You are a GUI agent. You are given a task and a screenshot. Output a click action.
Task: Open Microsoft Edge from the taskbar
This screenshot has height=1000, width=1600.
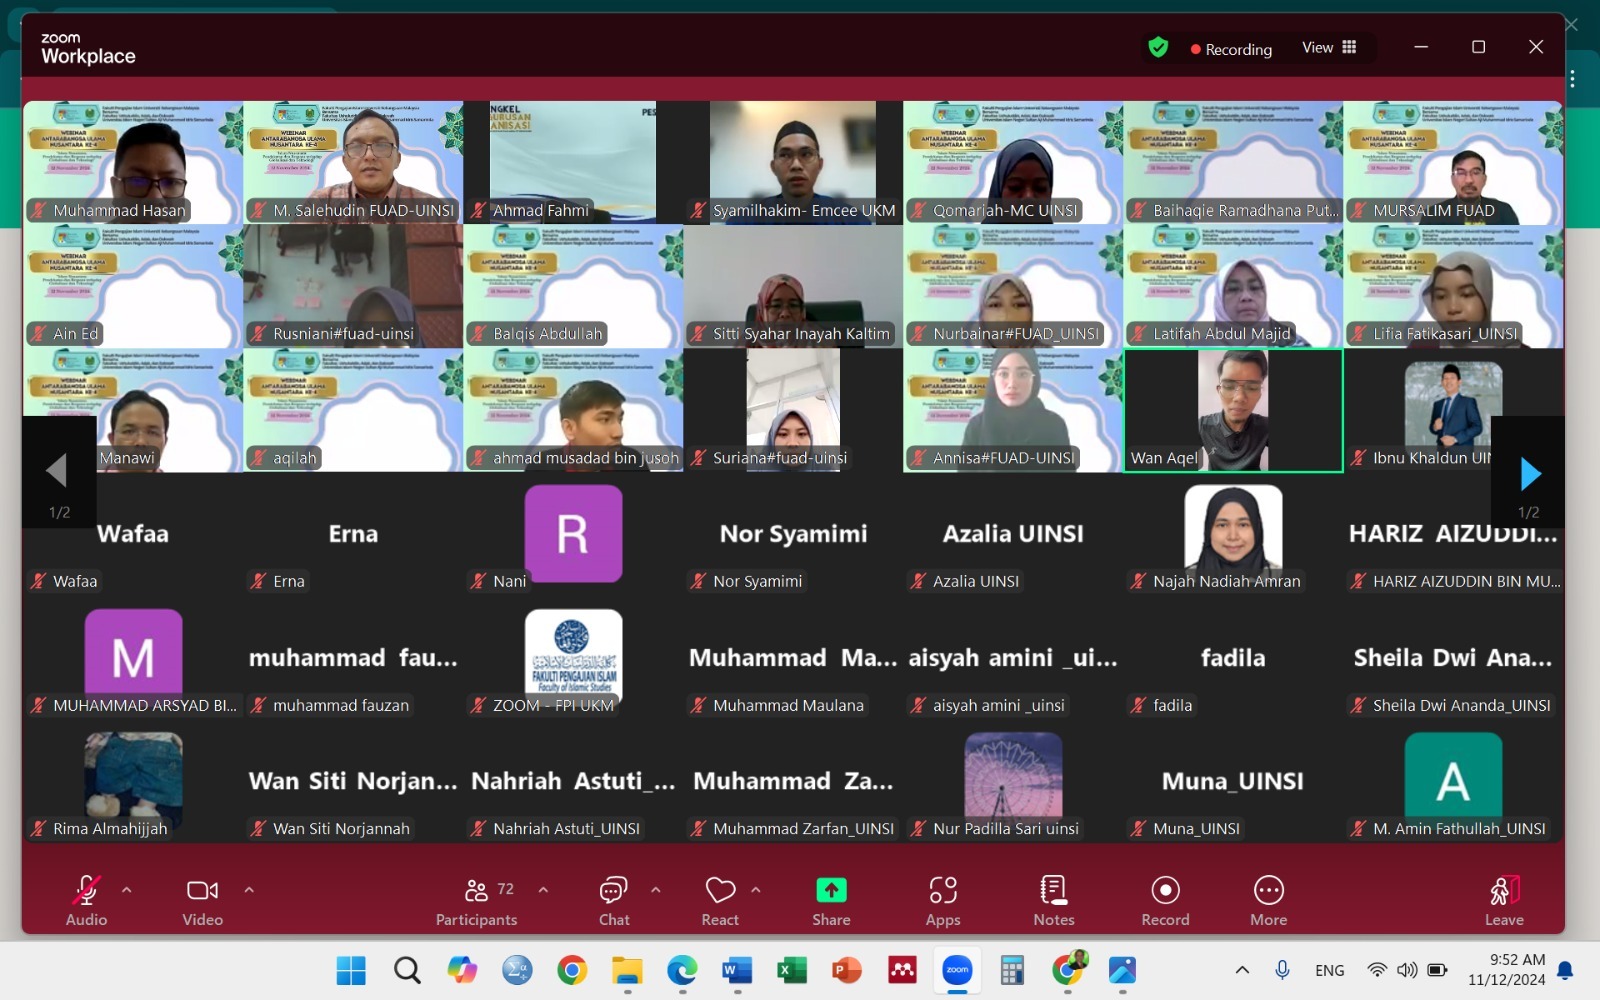(682, 970)
